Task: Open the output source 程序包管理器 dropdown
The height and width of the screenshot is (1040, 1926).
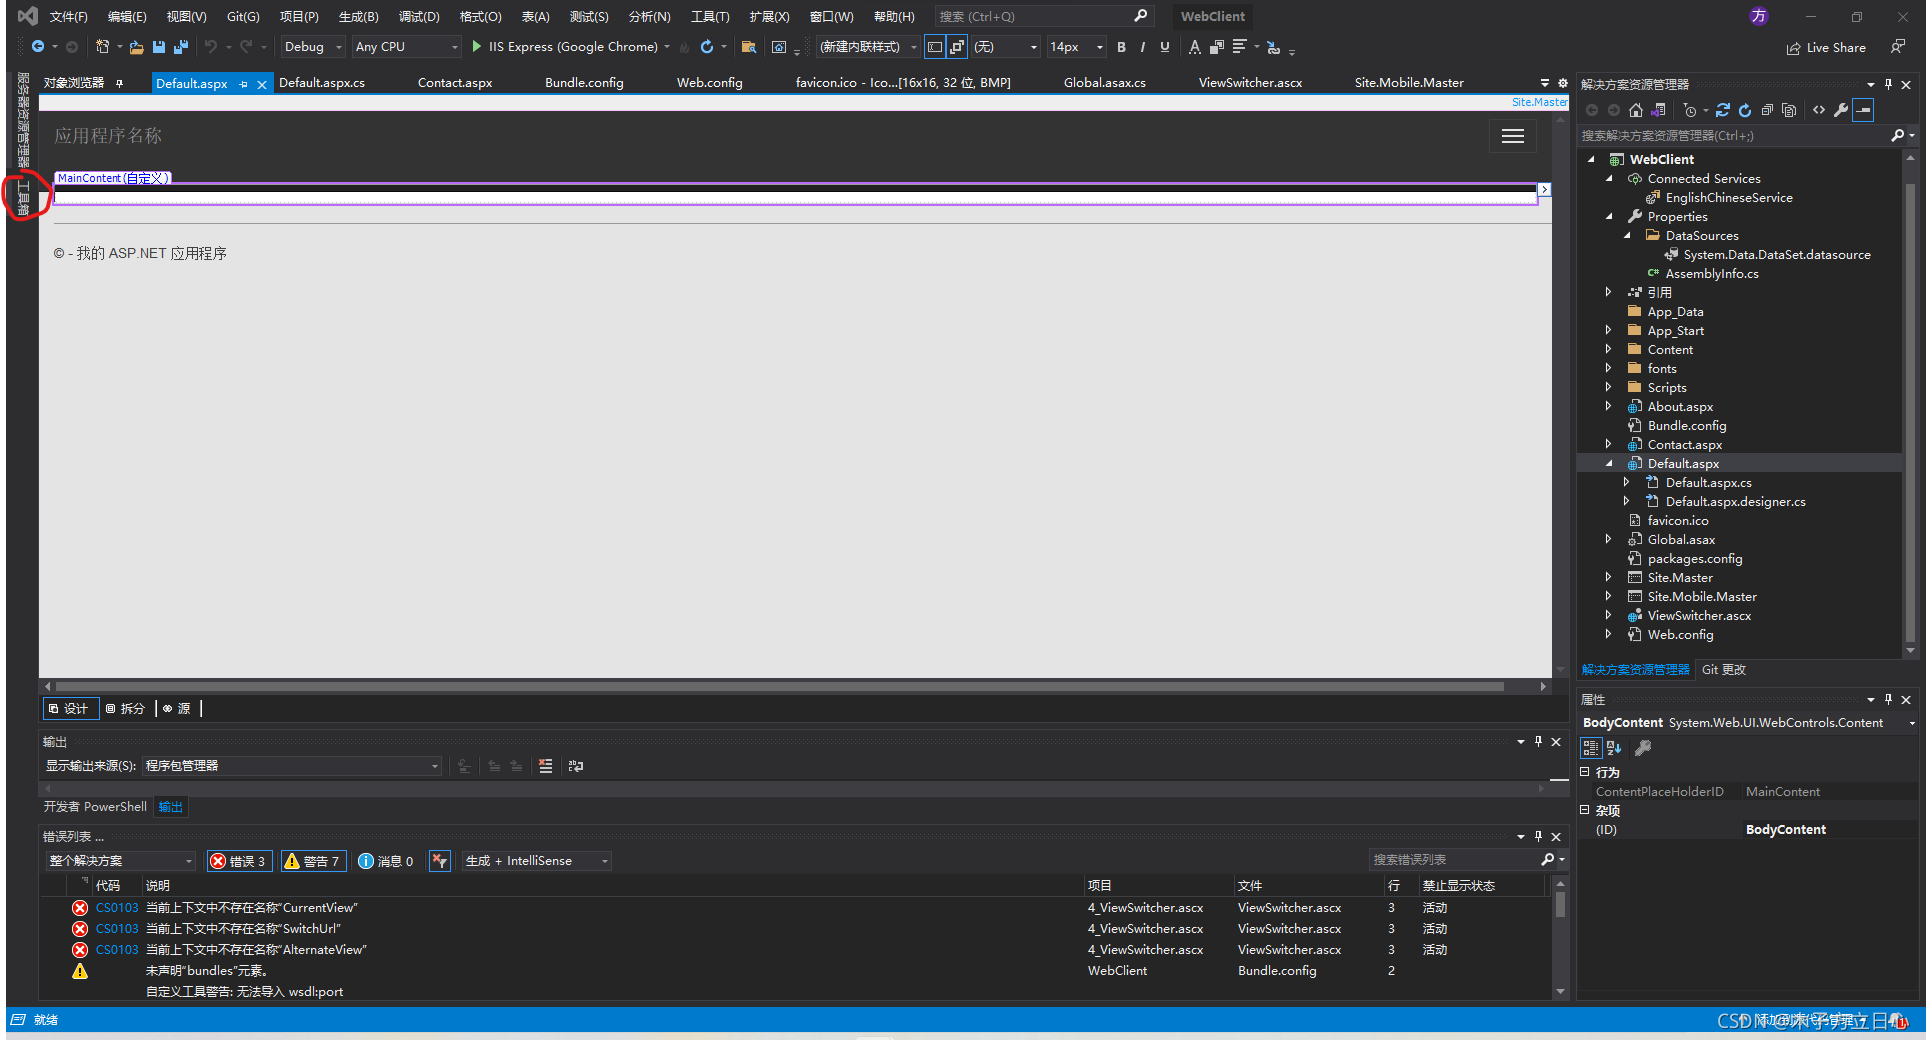Action: [292, 766]
